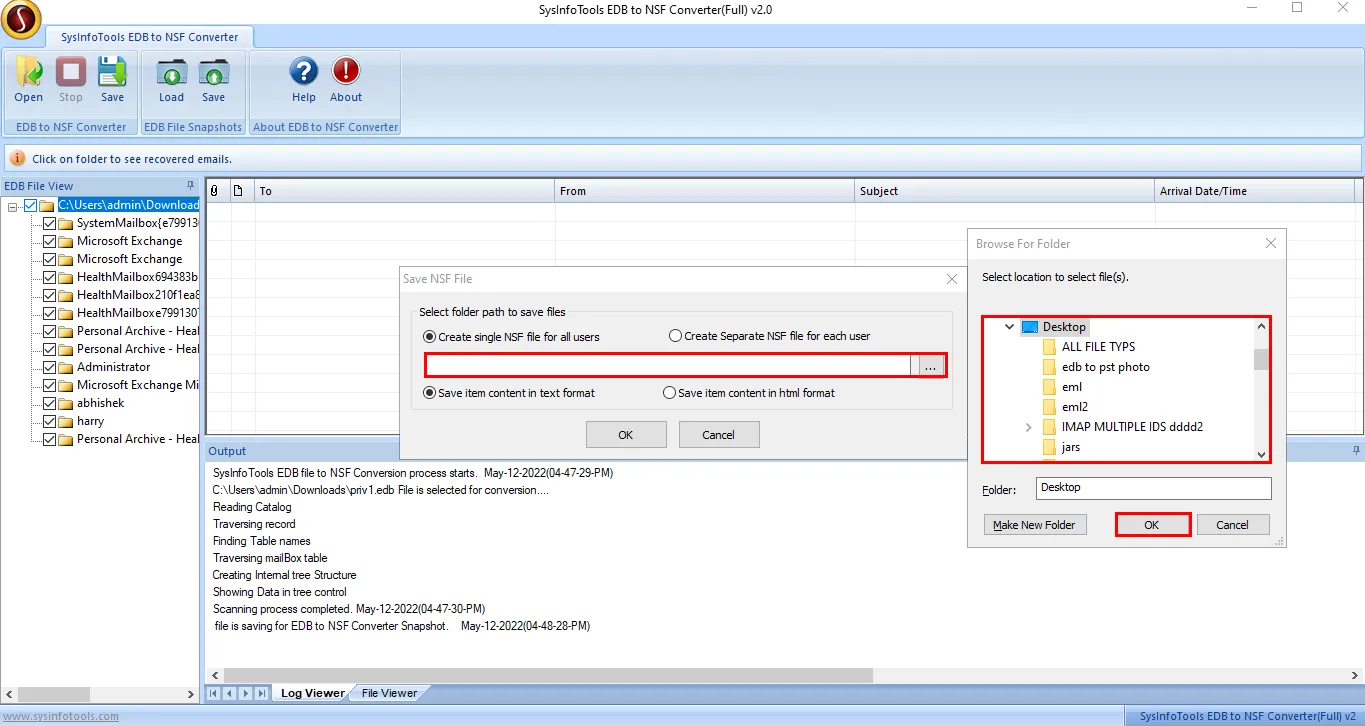Click the down arrow of the folder browser scrollbar
This screenshot has height=726, width=1365.
(1262, 454)
